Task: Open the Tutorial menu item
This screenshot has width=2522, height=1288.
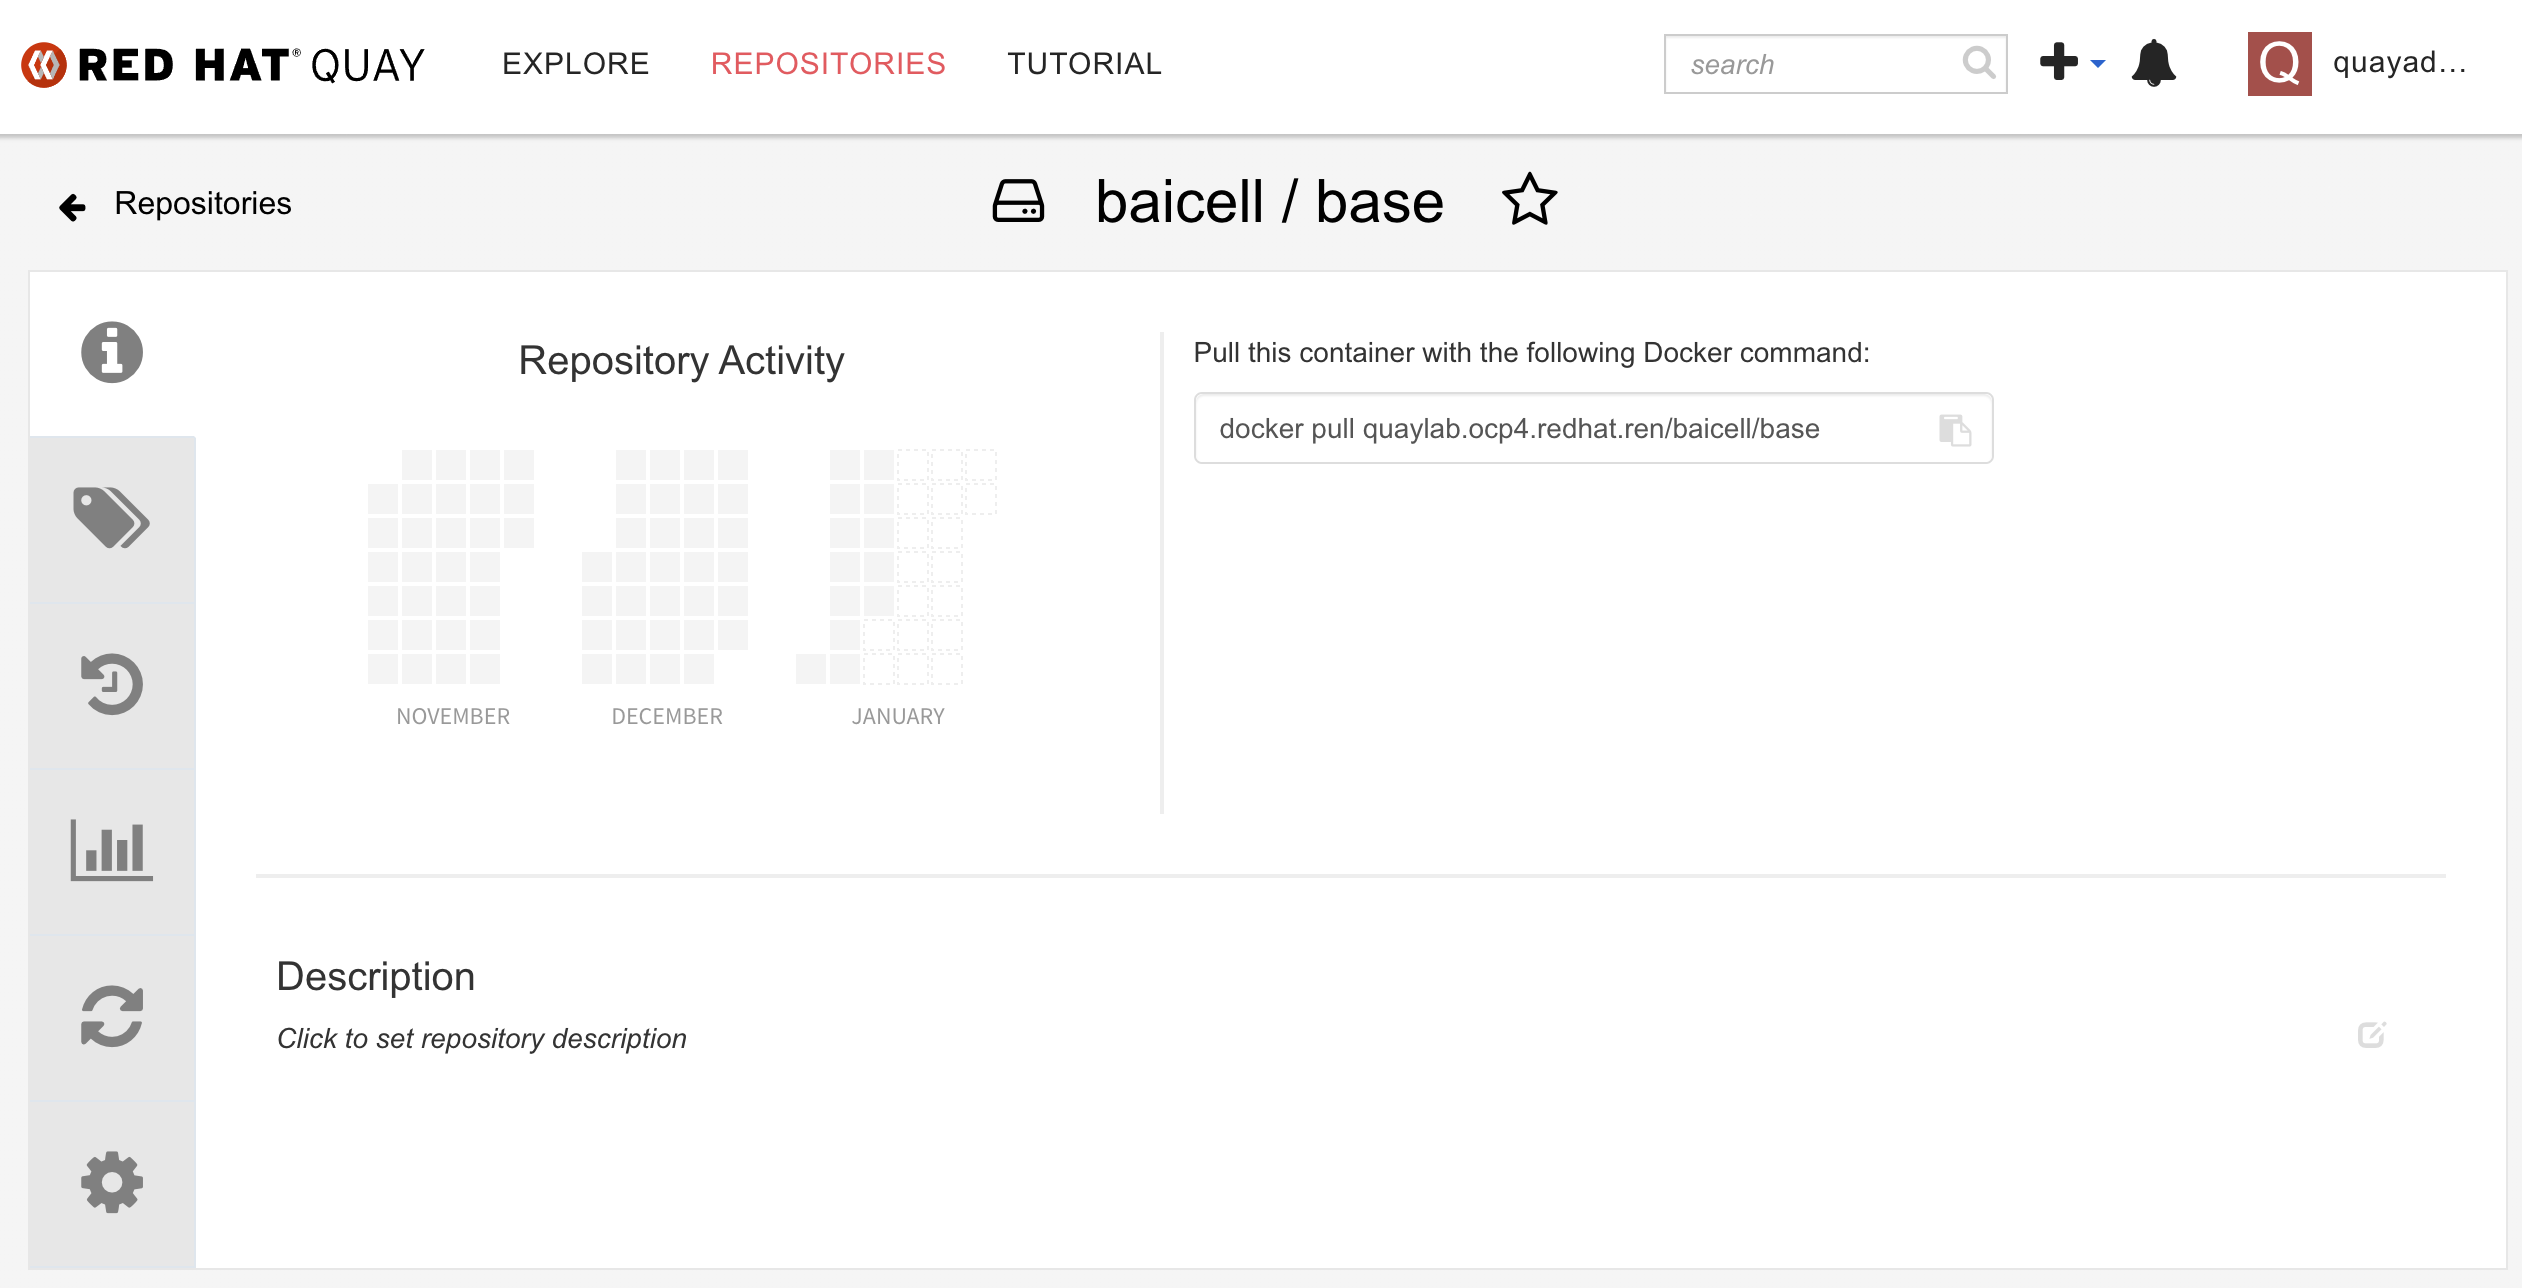Action: click(1084, 64)
